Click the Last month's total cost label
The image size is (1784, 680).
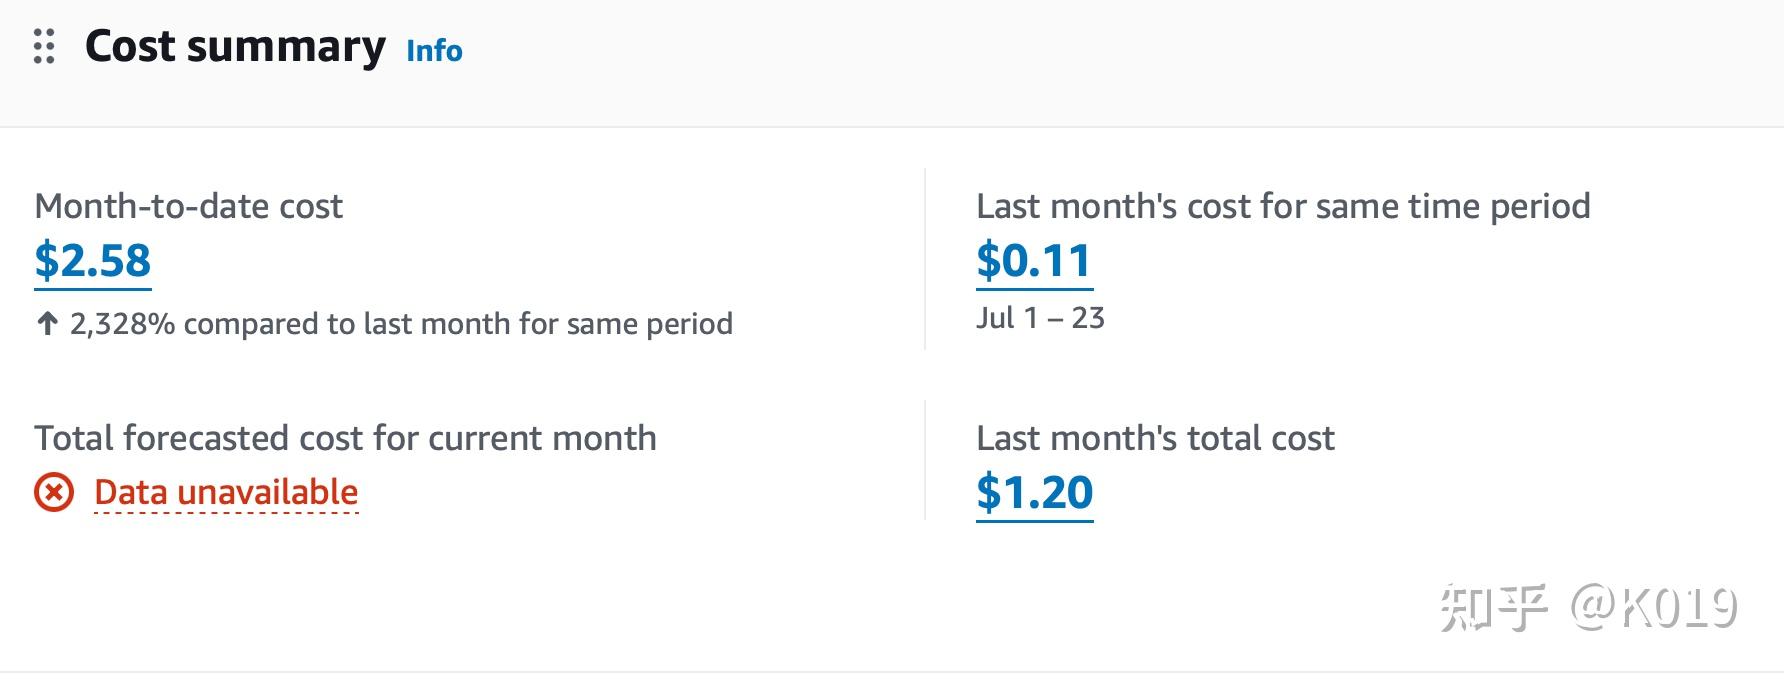[1155, 439]
